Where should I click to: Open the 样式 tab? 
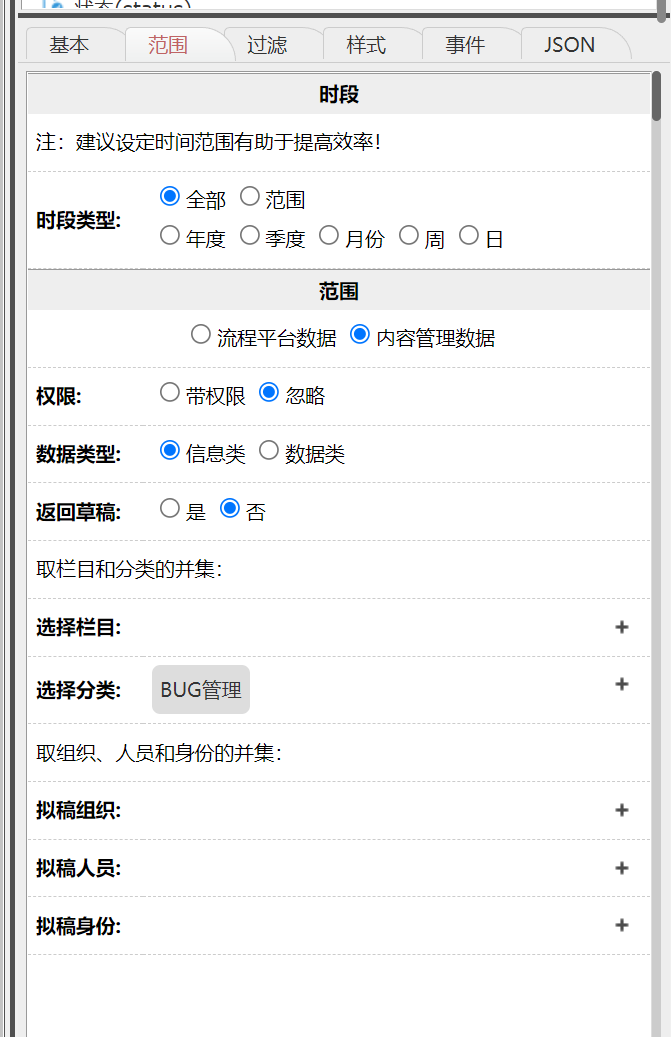click(x=366, y=45)
